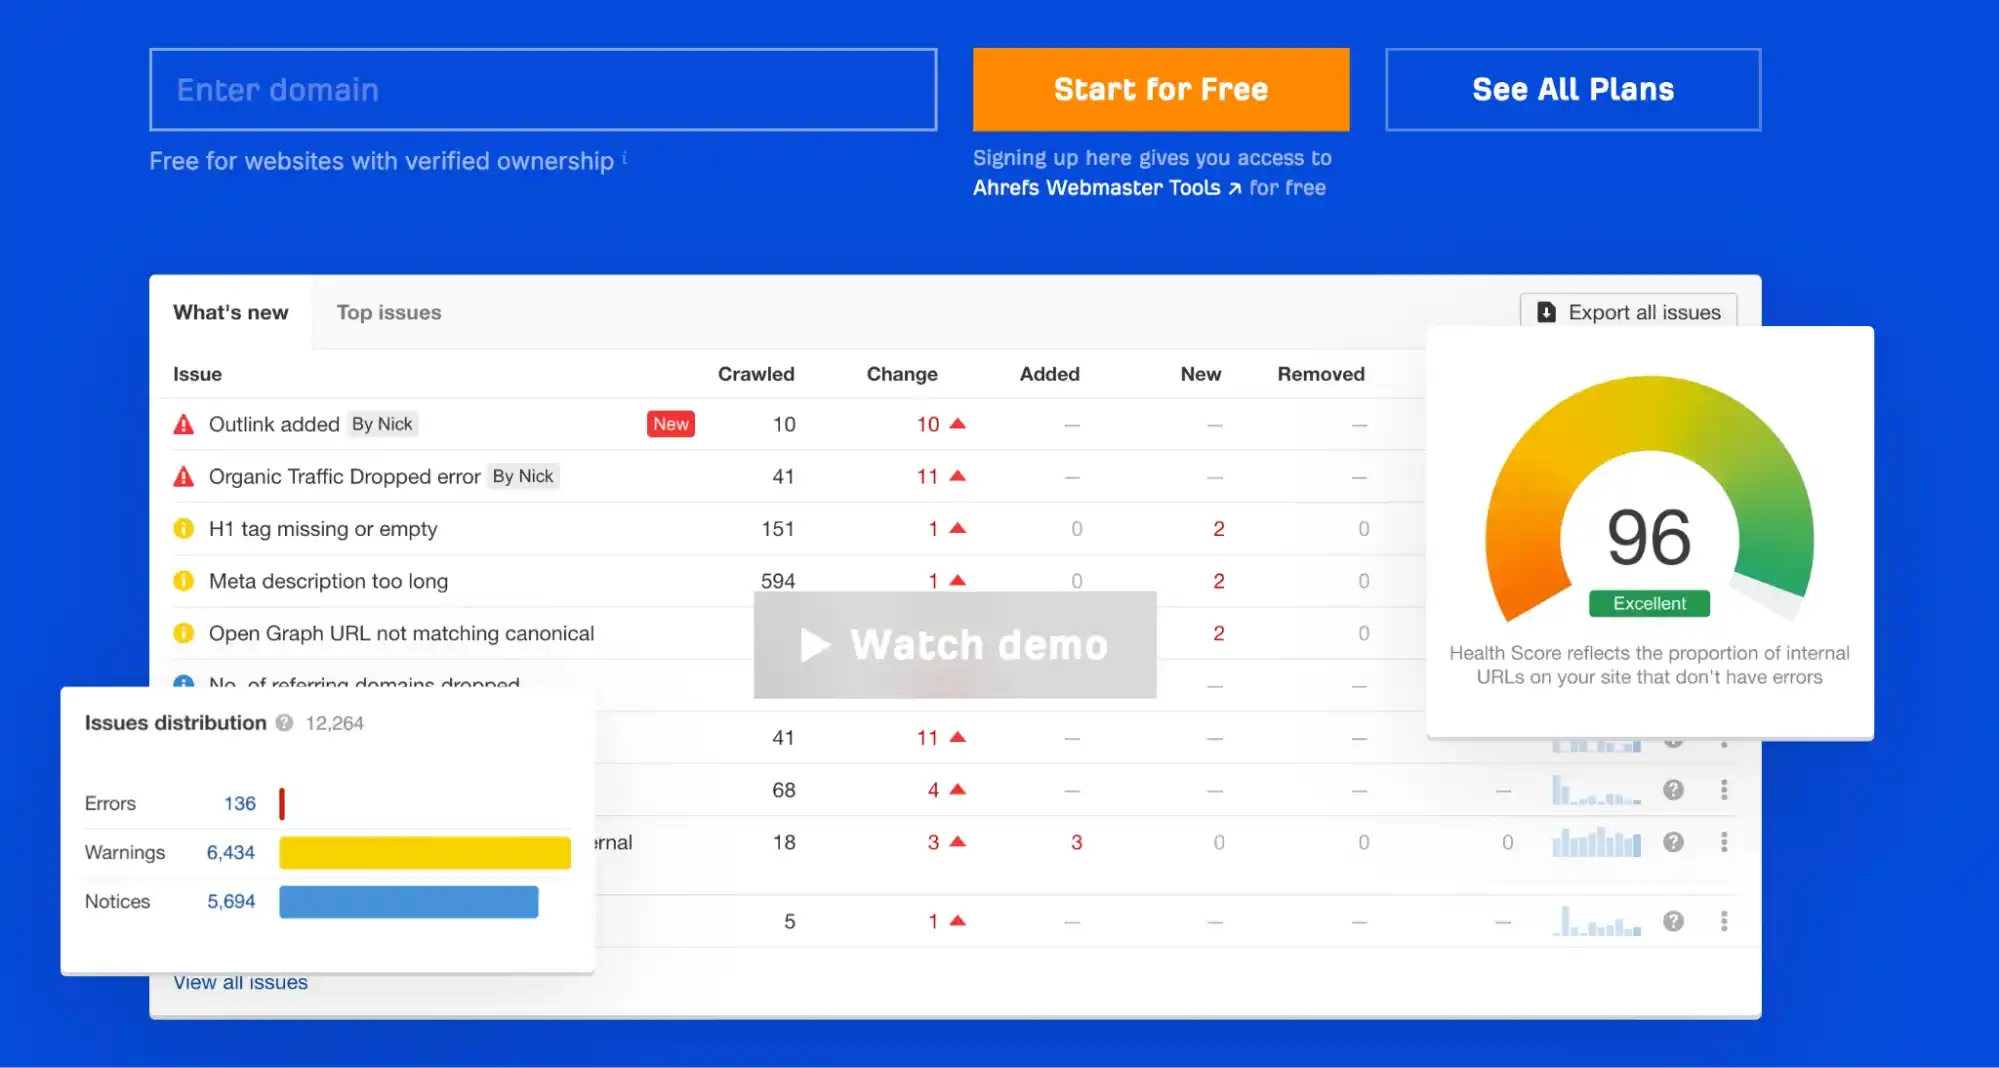The height and width of the screenshot is (1068, 1999).
Task: Switch to the What's new tab
Action: [x=231, y=312]
